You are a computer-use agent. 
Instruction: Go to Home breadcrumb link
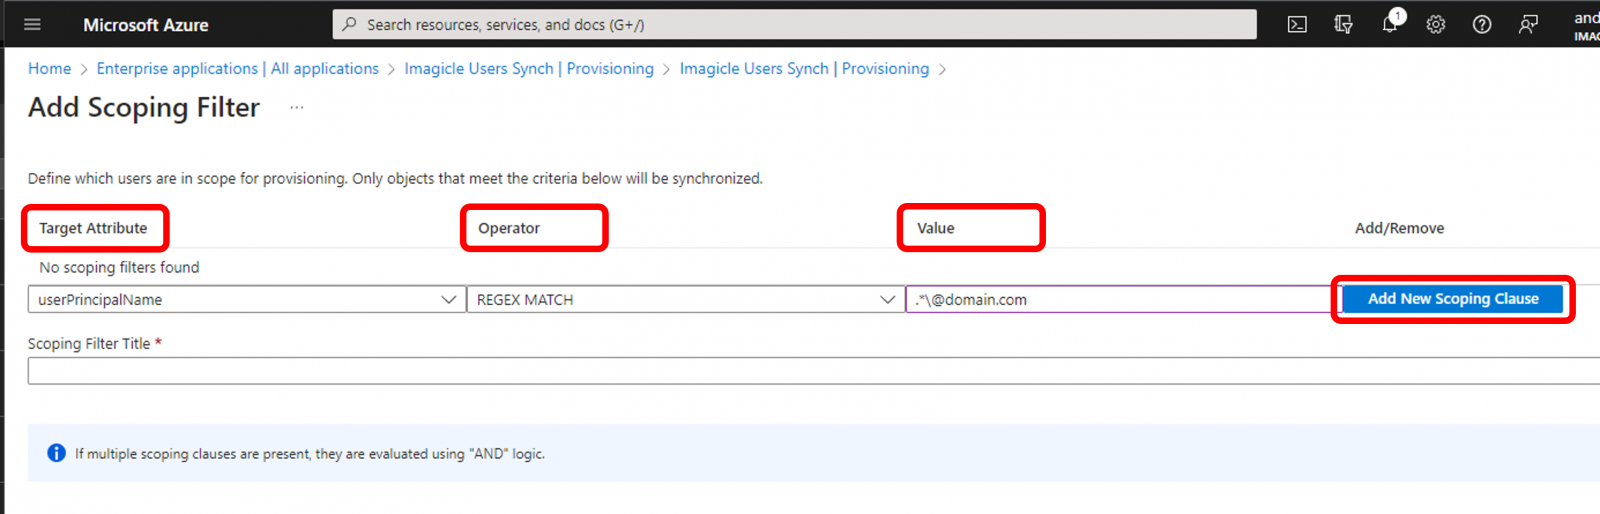(49, 68)
